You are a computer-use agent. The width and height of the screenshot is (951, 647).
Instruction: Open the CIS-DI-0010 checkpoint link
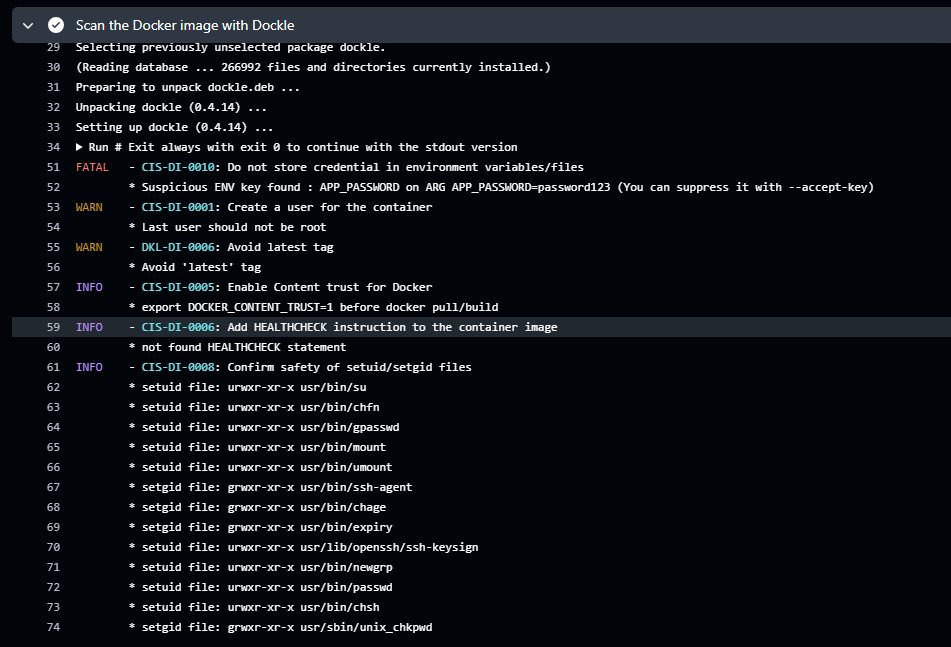click(x=178, y=167)
